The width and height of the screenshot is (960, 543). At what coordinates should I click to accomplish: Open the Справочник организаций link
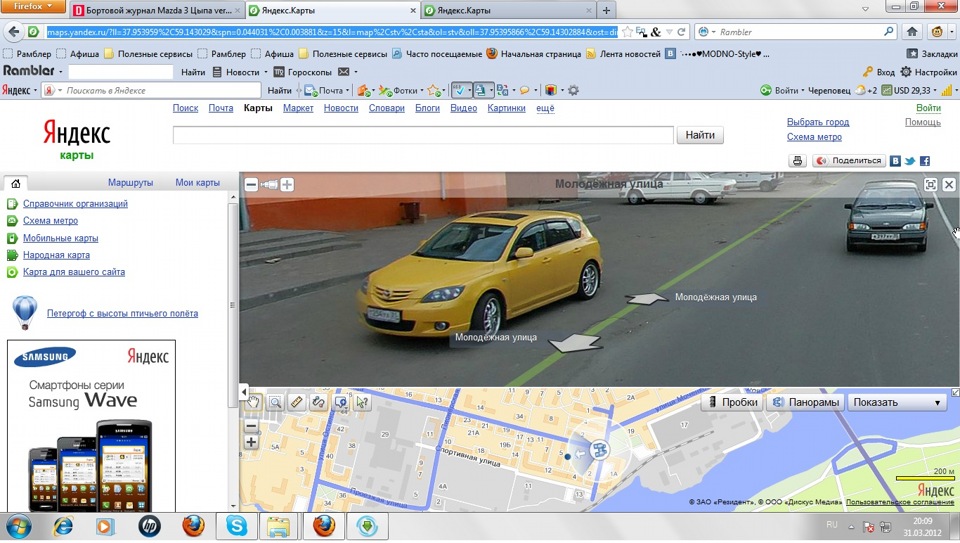pos(75,204)
